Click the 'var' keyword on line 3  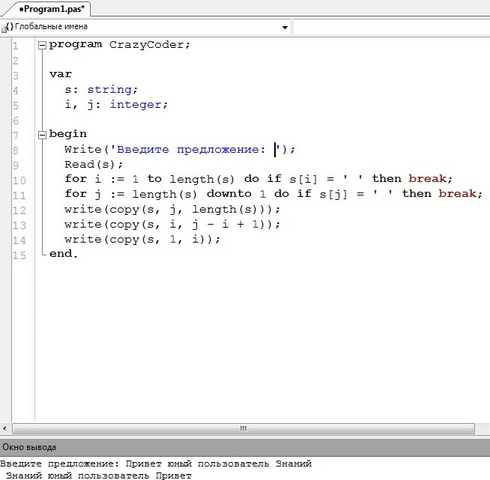tap(60, 74)
